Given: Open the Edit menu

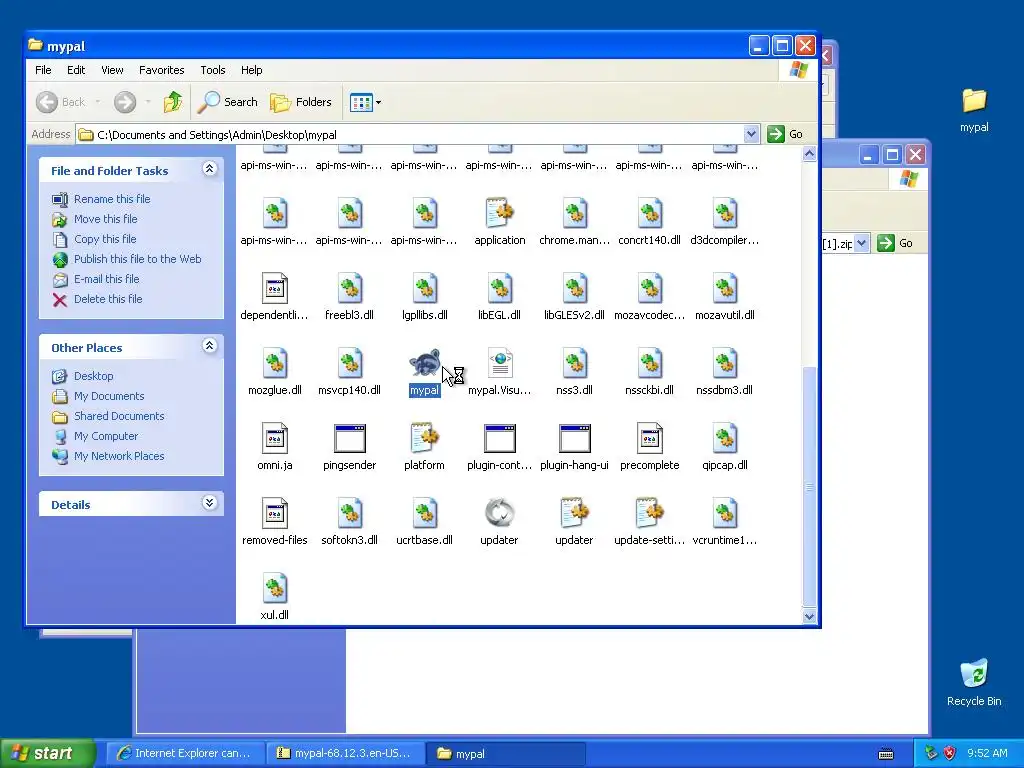Looking at the screenshot, I should coord(76,70).
